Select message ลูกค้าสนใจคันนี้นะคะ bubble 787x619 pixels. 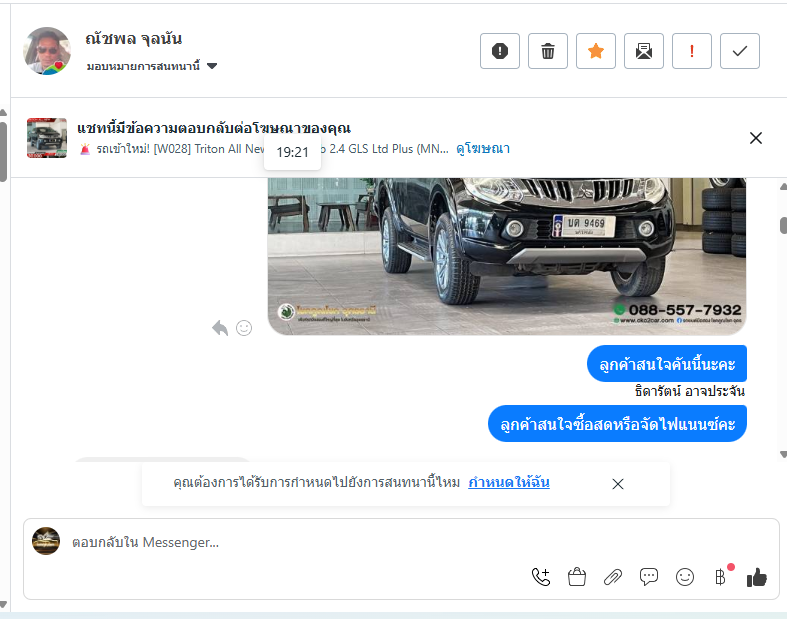coord(667,363)
